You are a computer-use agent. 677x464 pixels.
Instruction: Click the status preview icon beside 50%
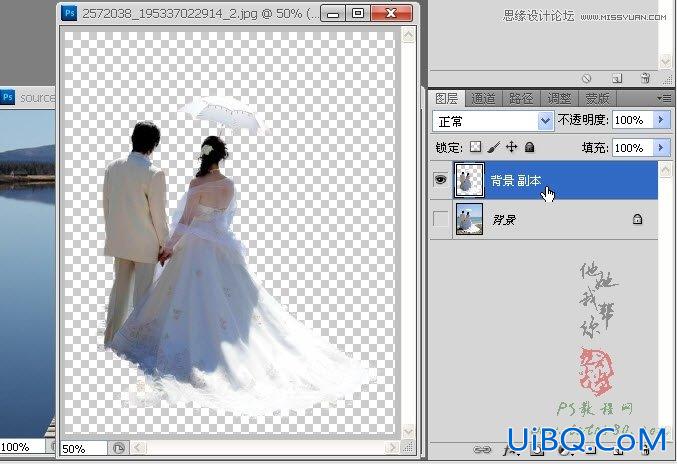coord(119,448)
